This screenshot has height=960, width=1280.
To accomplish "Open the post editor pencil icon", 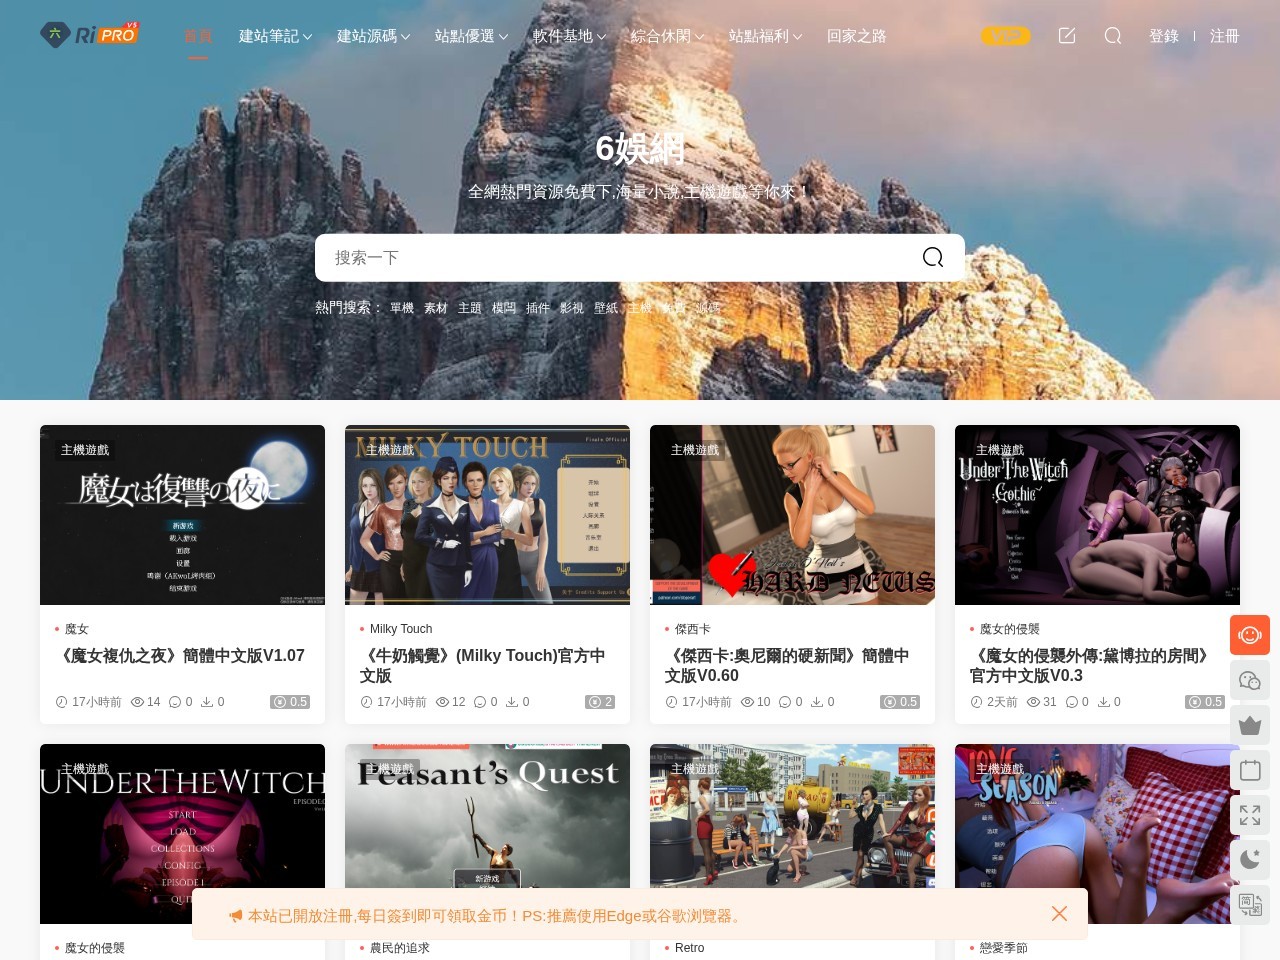I will tap(1067, 36).
